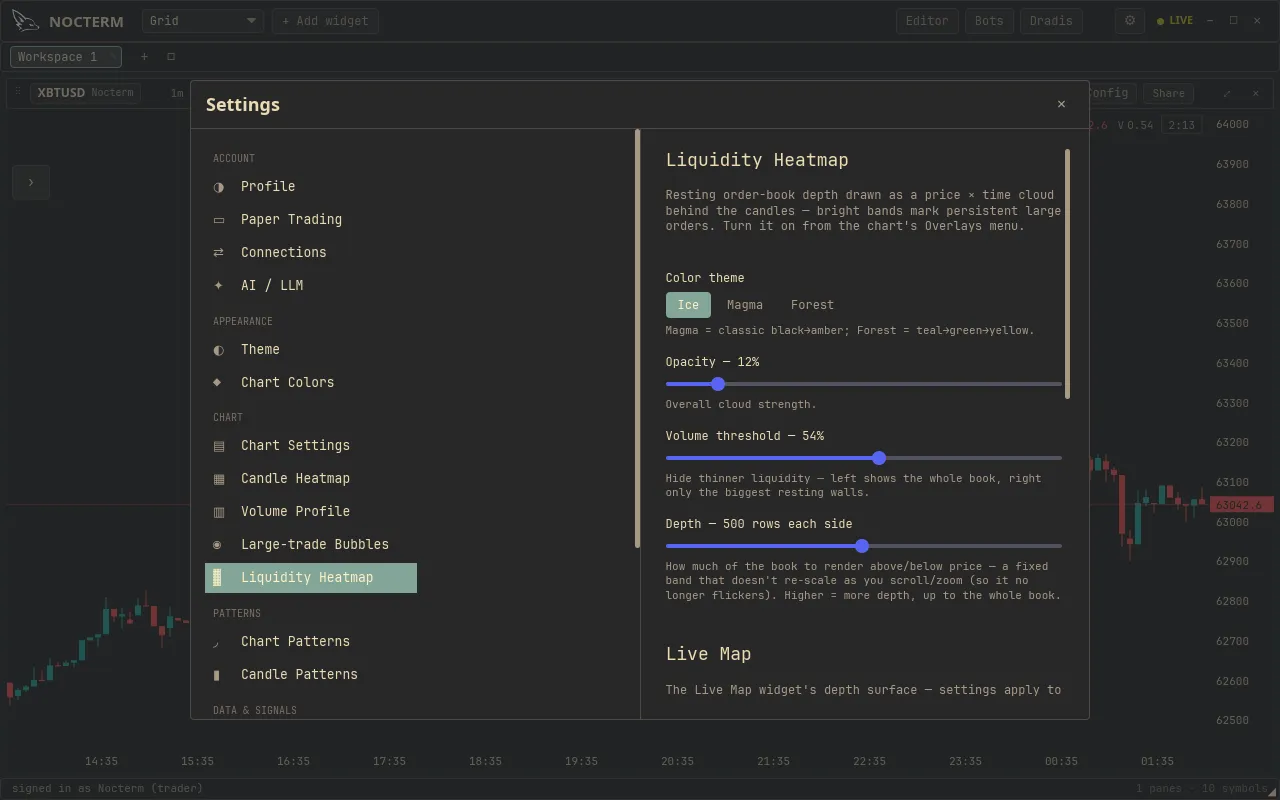Go to AI / LLM settings
Viewport: 1280px width, 800px height.
pos(311,286)
